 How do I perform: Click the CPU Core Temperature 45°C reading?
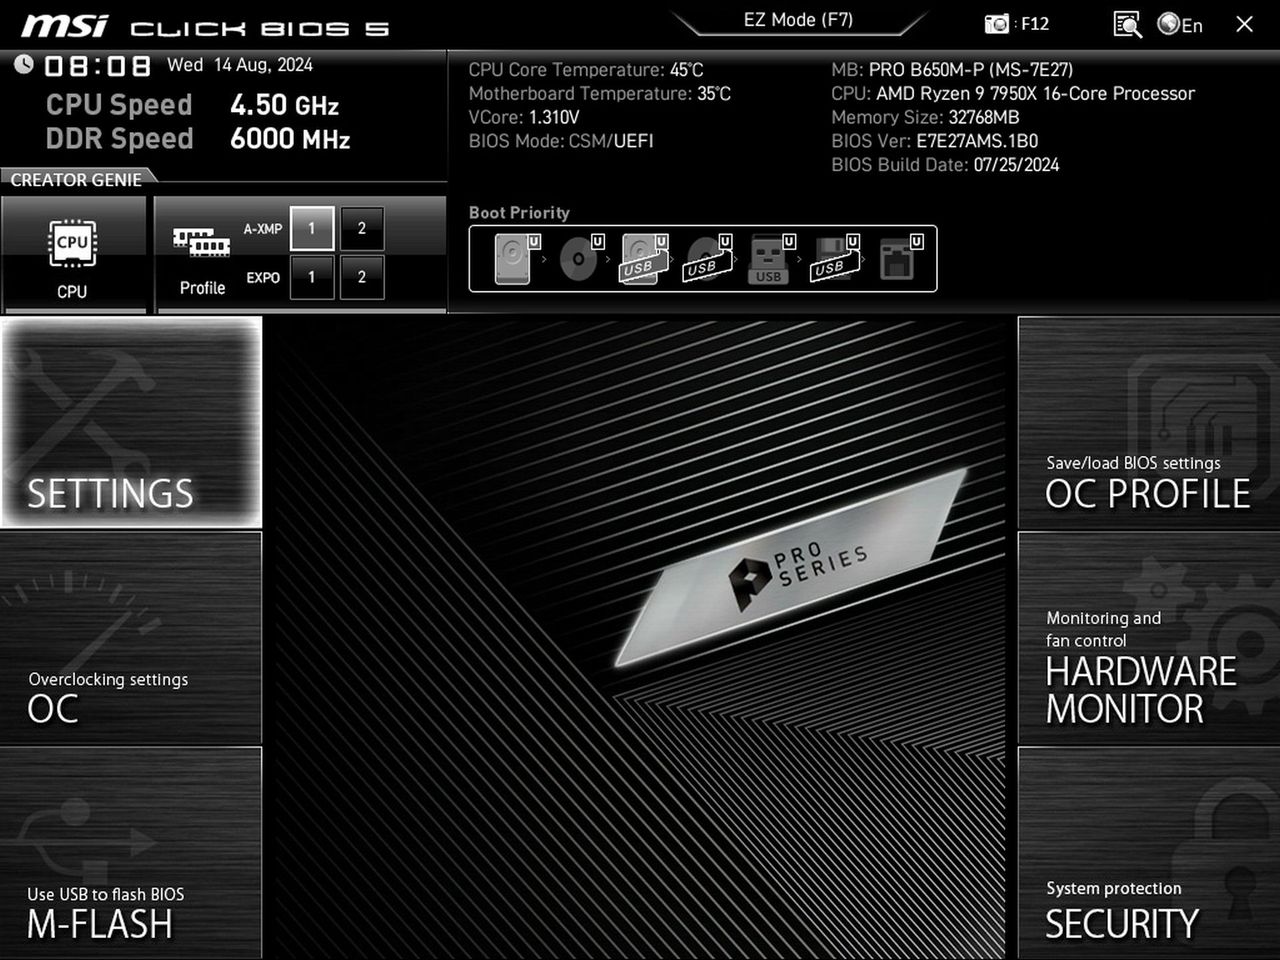click(586, 70)
